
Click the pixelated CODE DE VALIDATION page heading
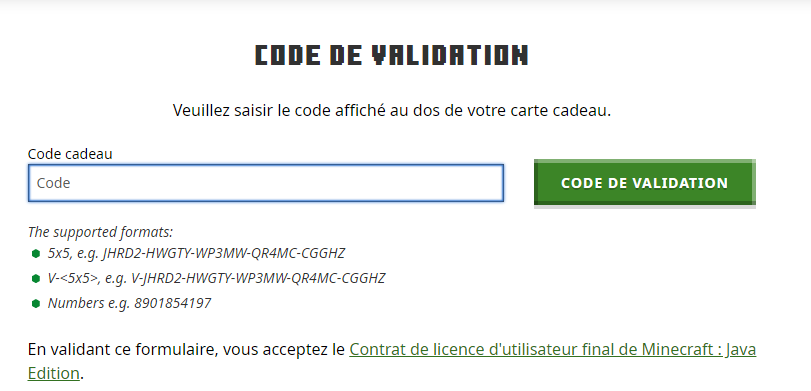click(392, 55)
